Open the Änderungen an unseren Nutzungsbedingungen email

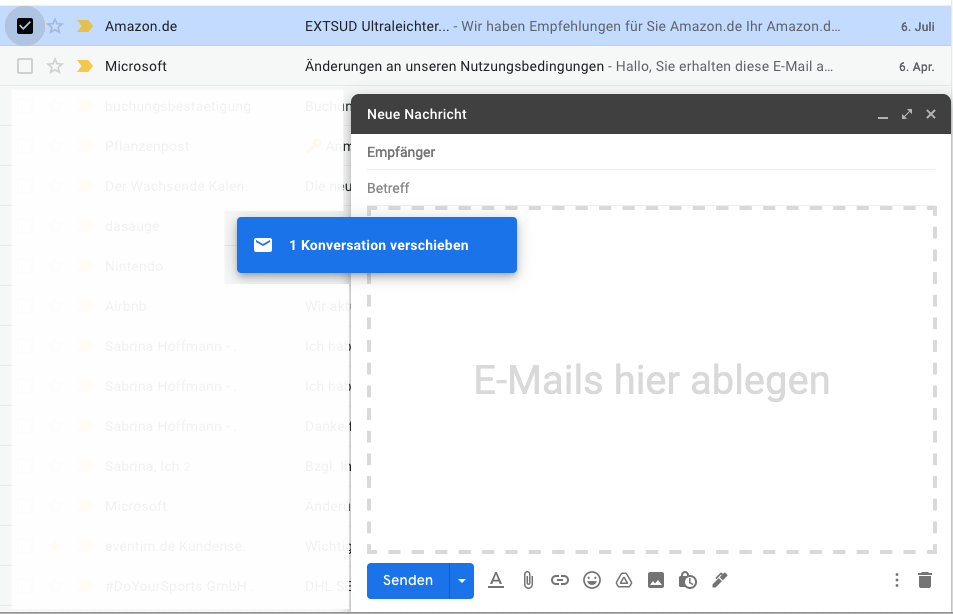click(476, 66)
